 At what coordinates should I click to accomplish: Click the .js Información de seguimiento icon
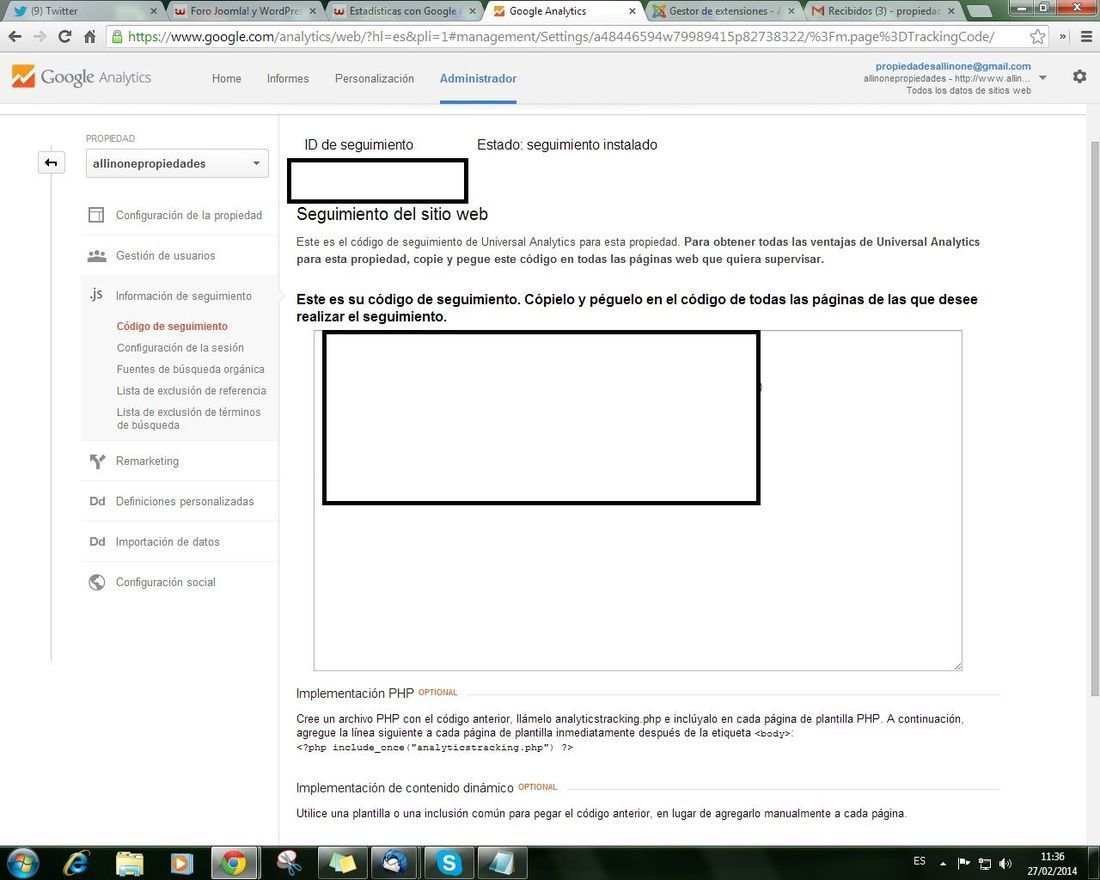point(96,295)
